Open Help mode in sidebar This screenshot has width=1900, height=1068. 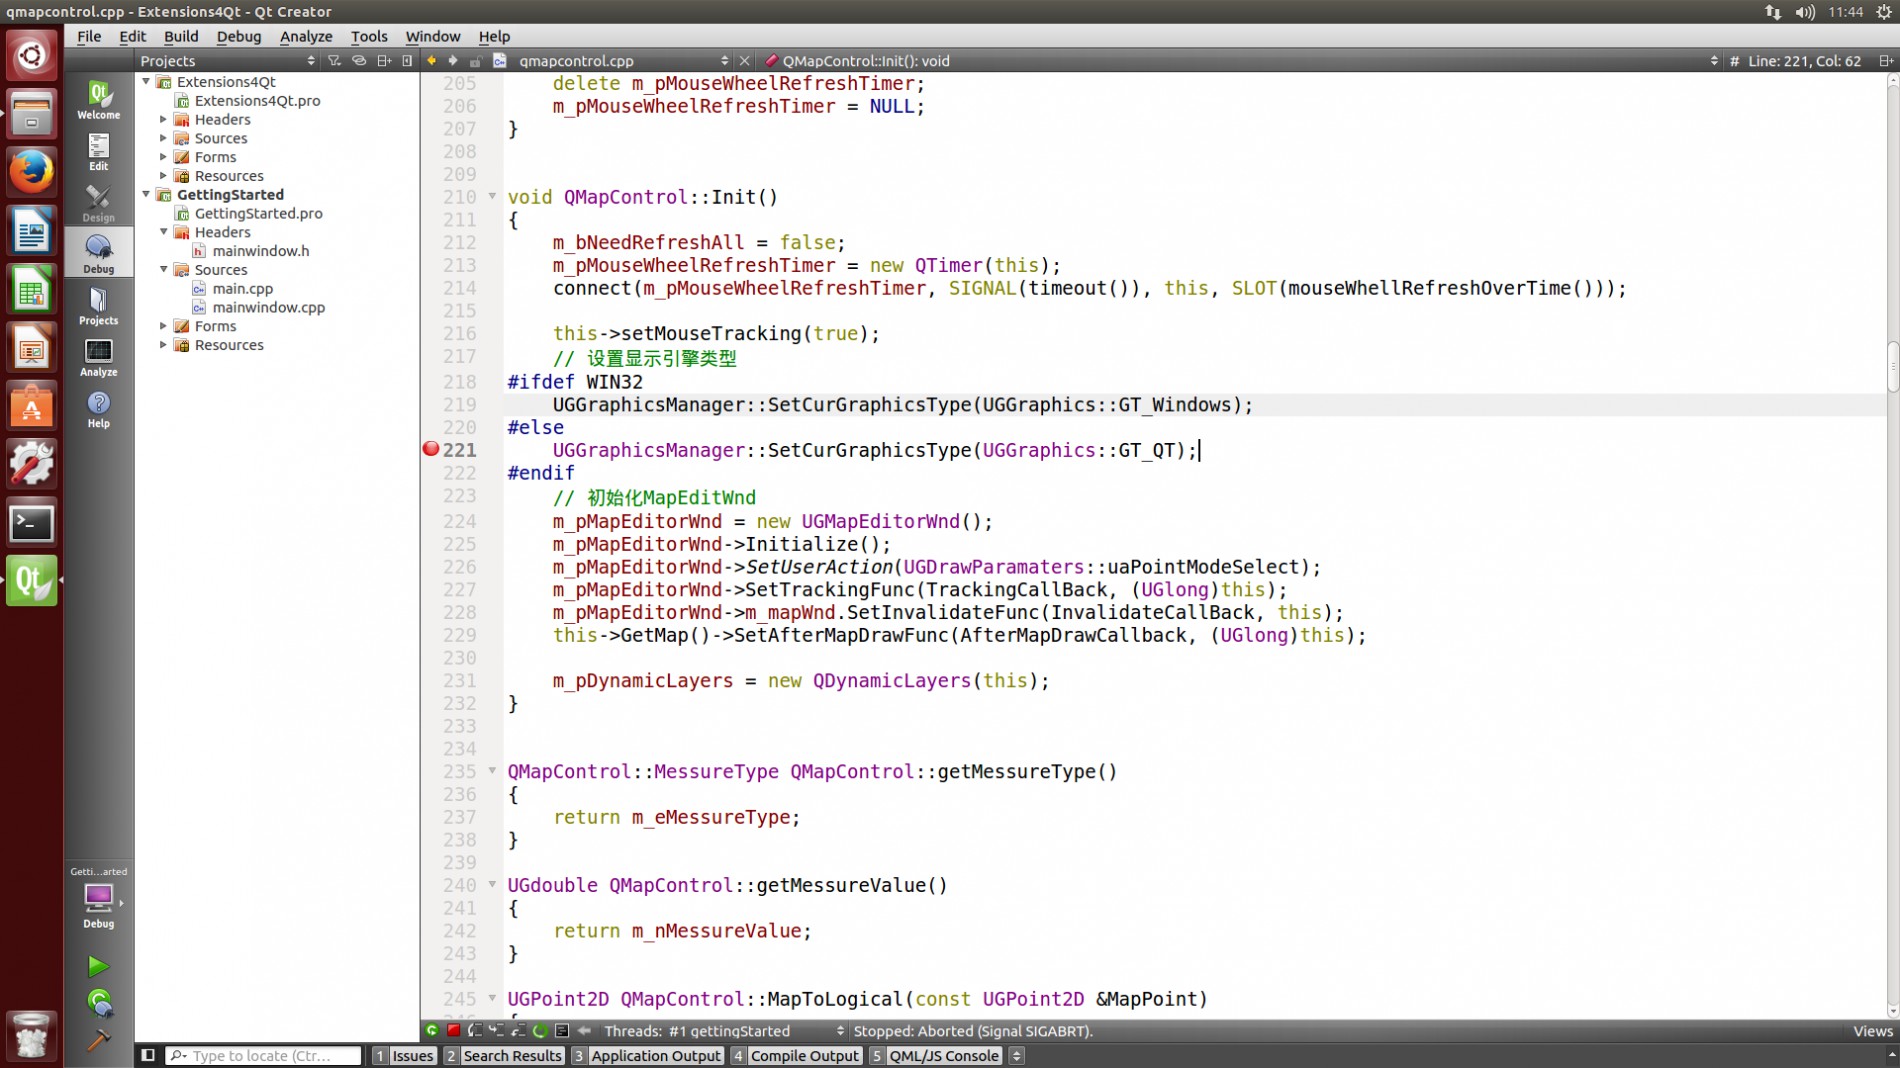tap(98, 409)
